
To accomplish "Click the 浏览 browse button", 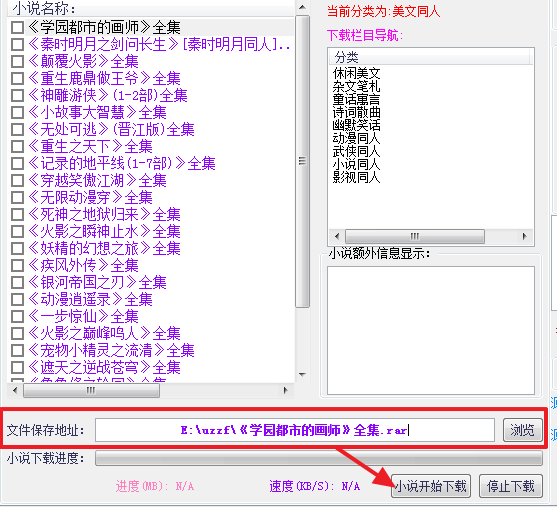I will [523, 430].
